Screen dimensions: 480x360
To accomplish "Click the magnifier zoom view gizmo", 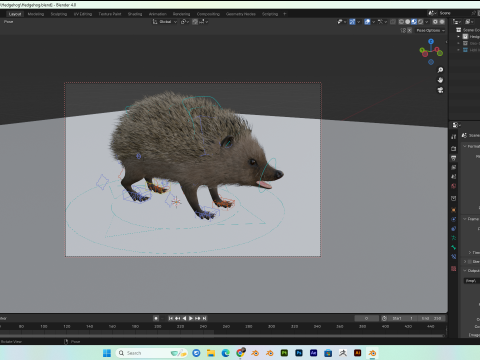I will [440, 70].
